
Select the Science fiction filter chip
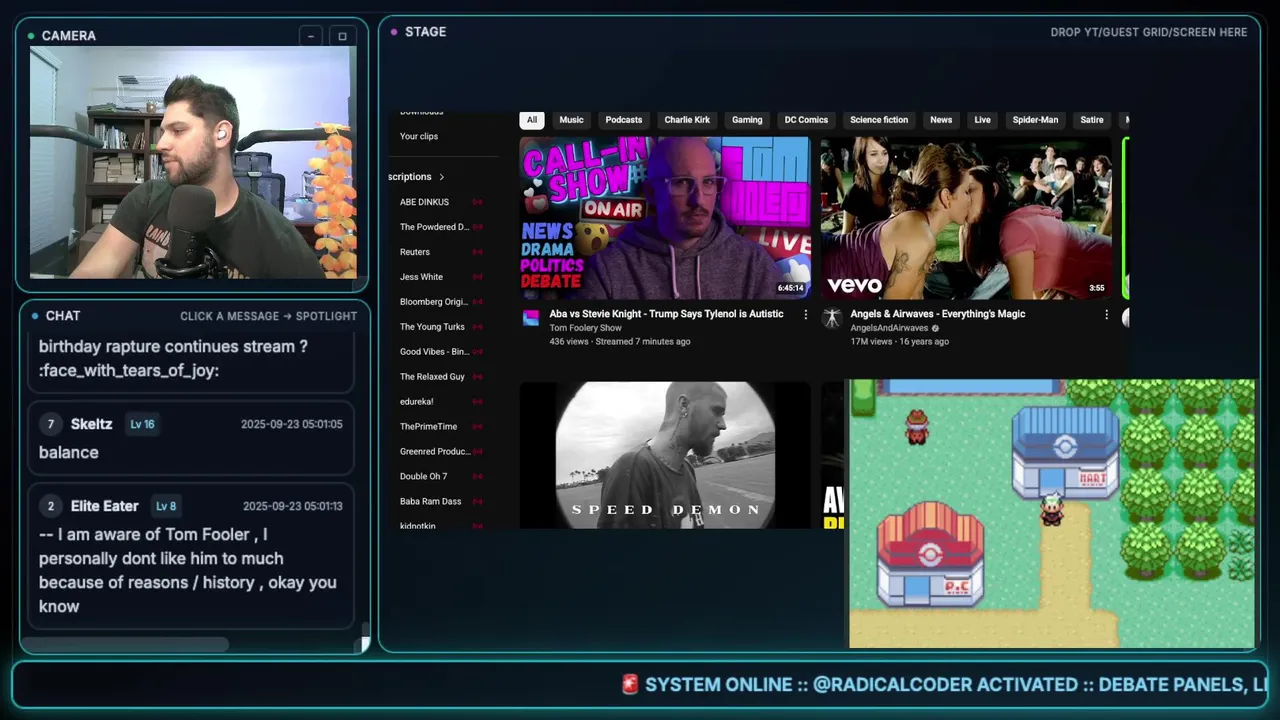click(x=879, y=120)
